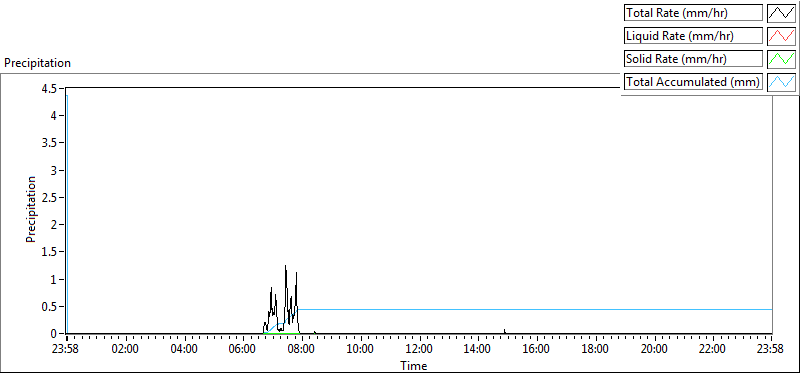This screenshot has height=373, width=800.
Task: Click the 23:58 start time axis label
Action: pos(67,349)
